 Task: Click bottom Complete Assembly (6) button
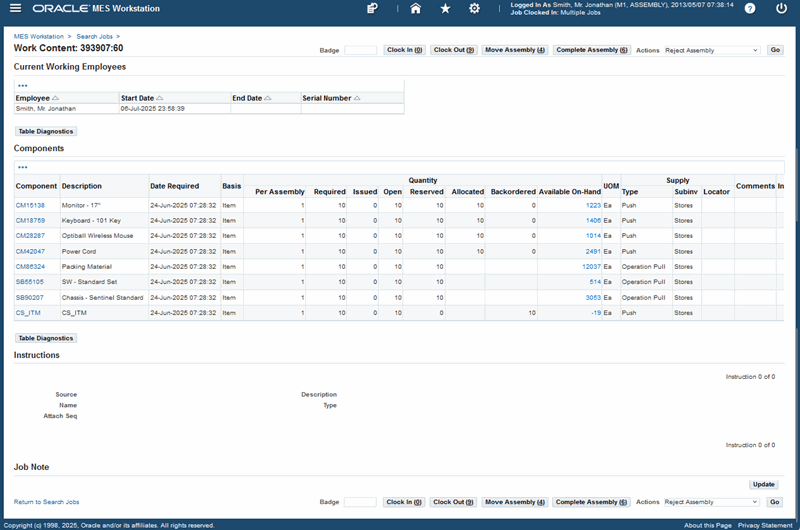tap(591, 502)
